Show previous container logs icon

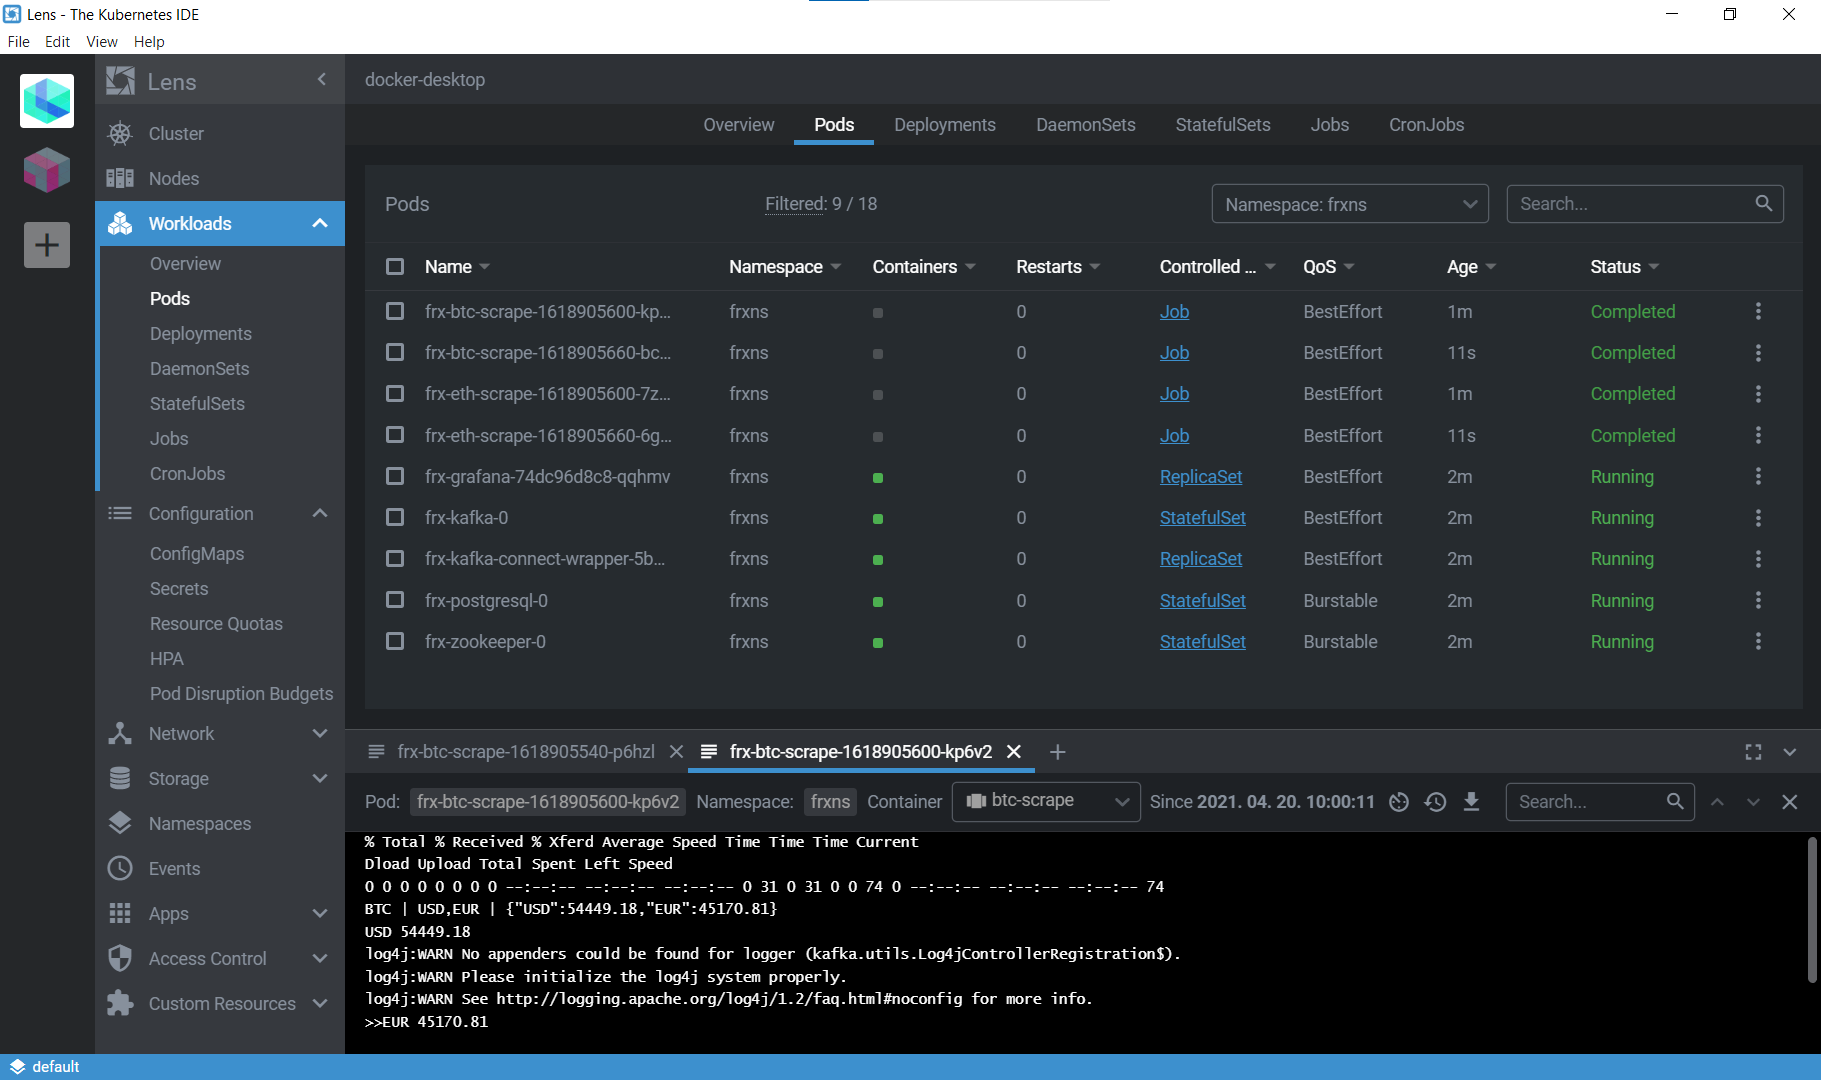[x=1435, y=801]
